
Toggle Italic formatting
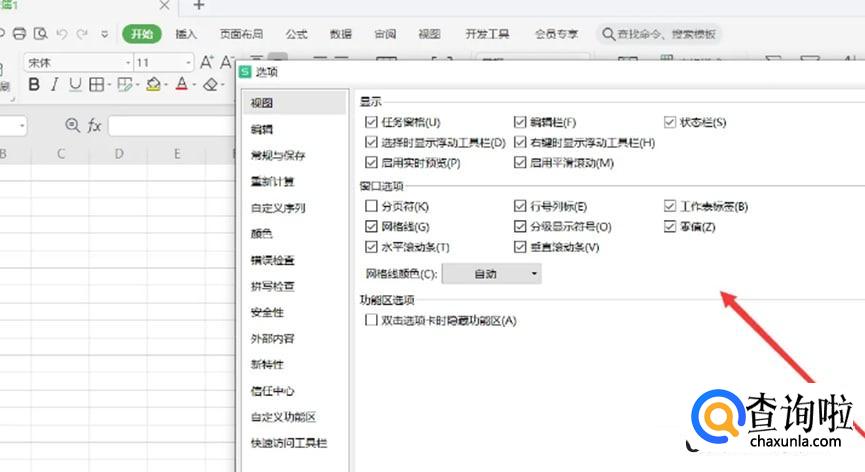pyautogui.click(x=54, y=84)
